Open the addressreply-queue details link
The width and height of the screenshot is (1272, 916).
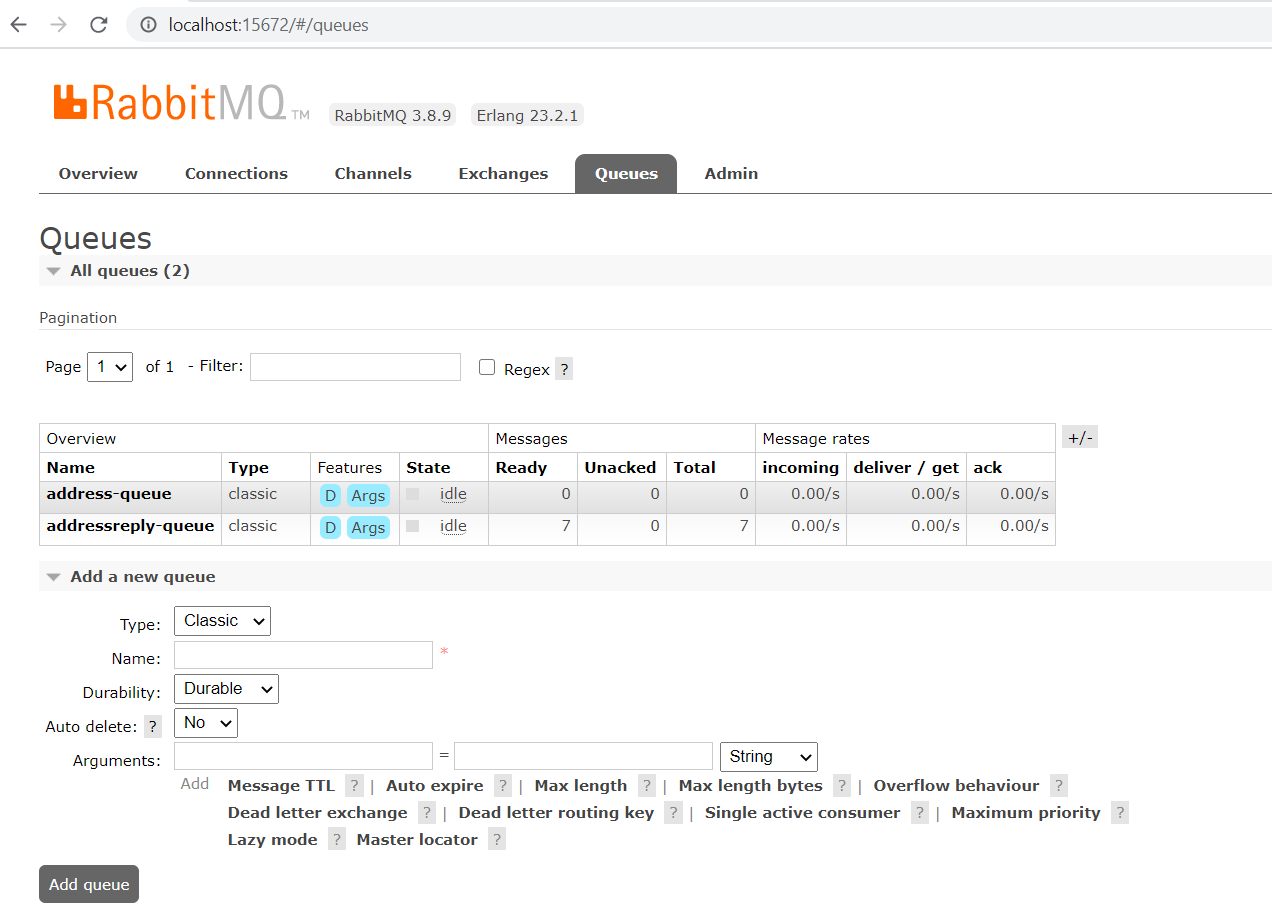click(129, 526)
